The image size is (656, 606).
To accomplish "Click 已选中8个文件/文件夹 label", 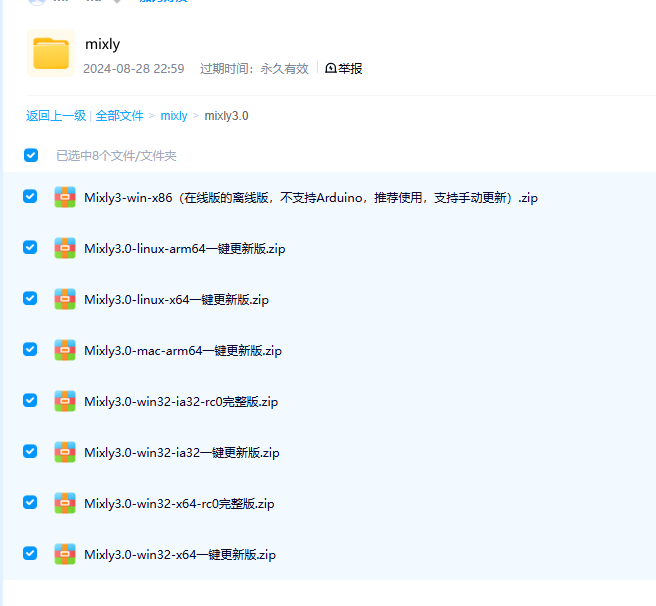I will 116,156.
